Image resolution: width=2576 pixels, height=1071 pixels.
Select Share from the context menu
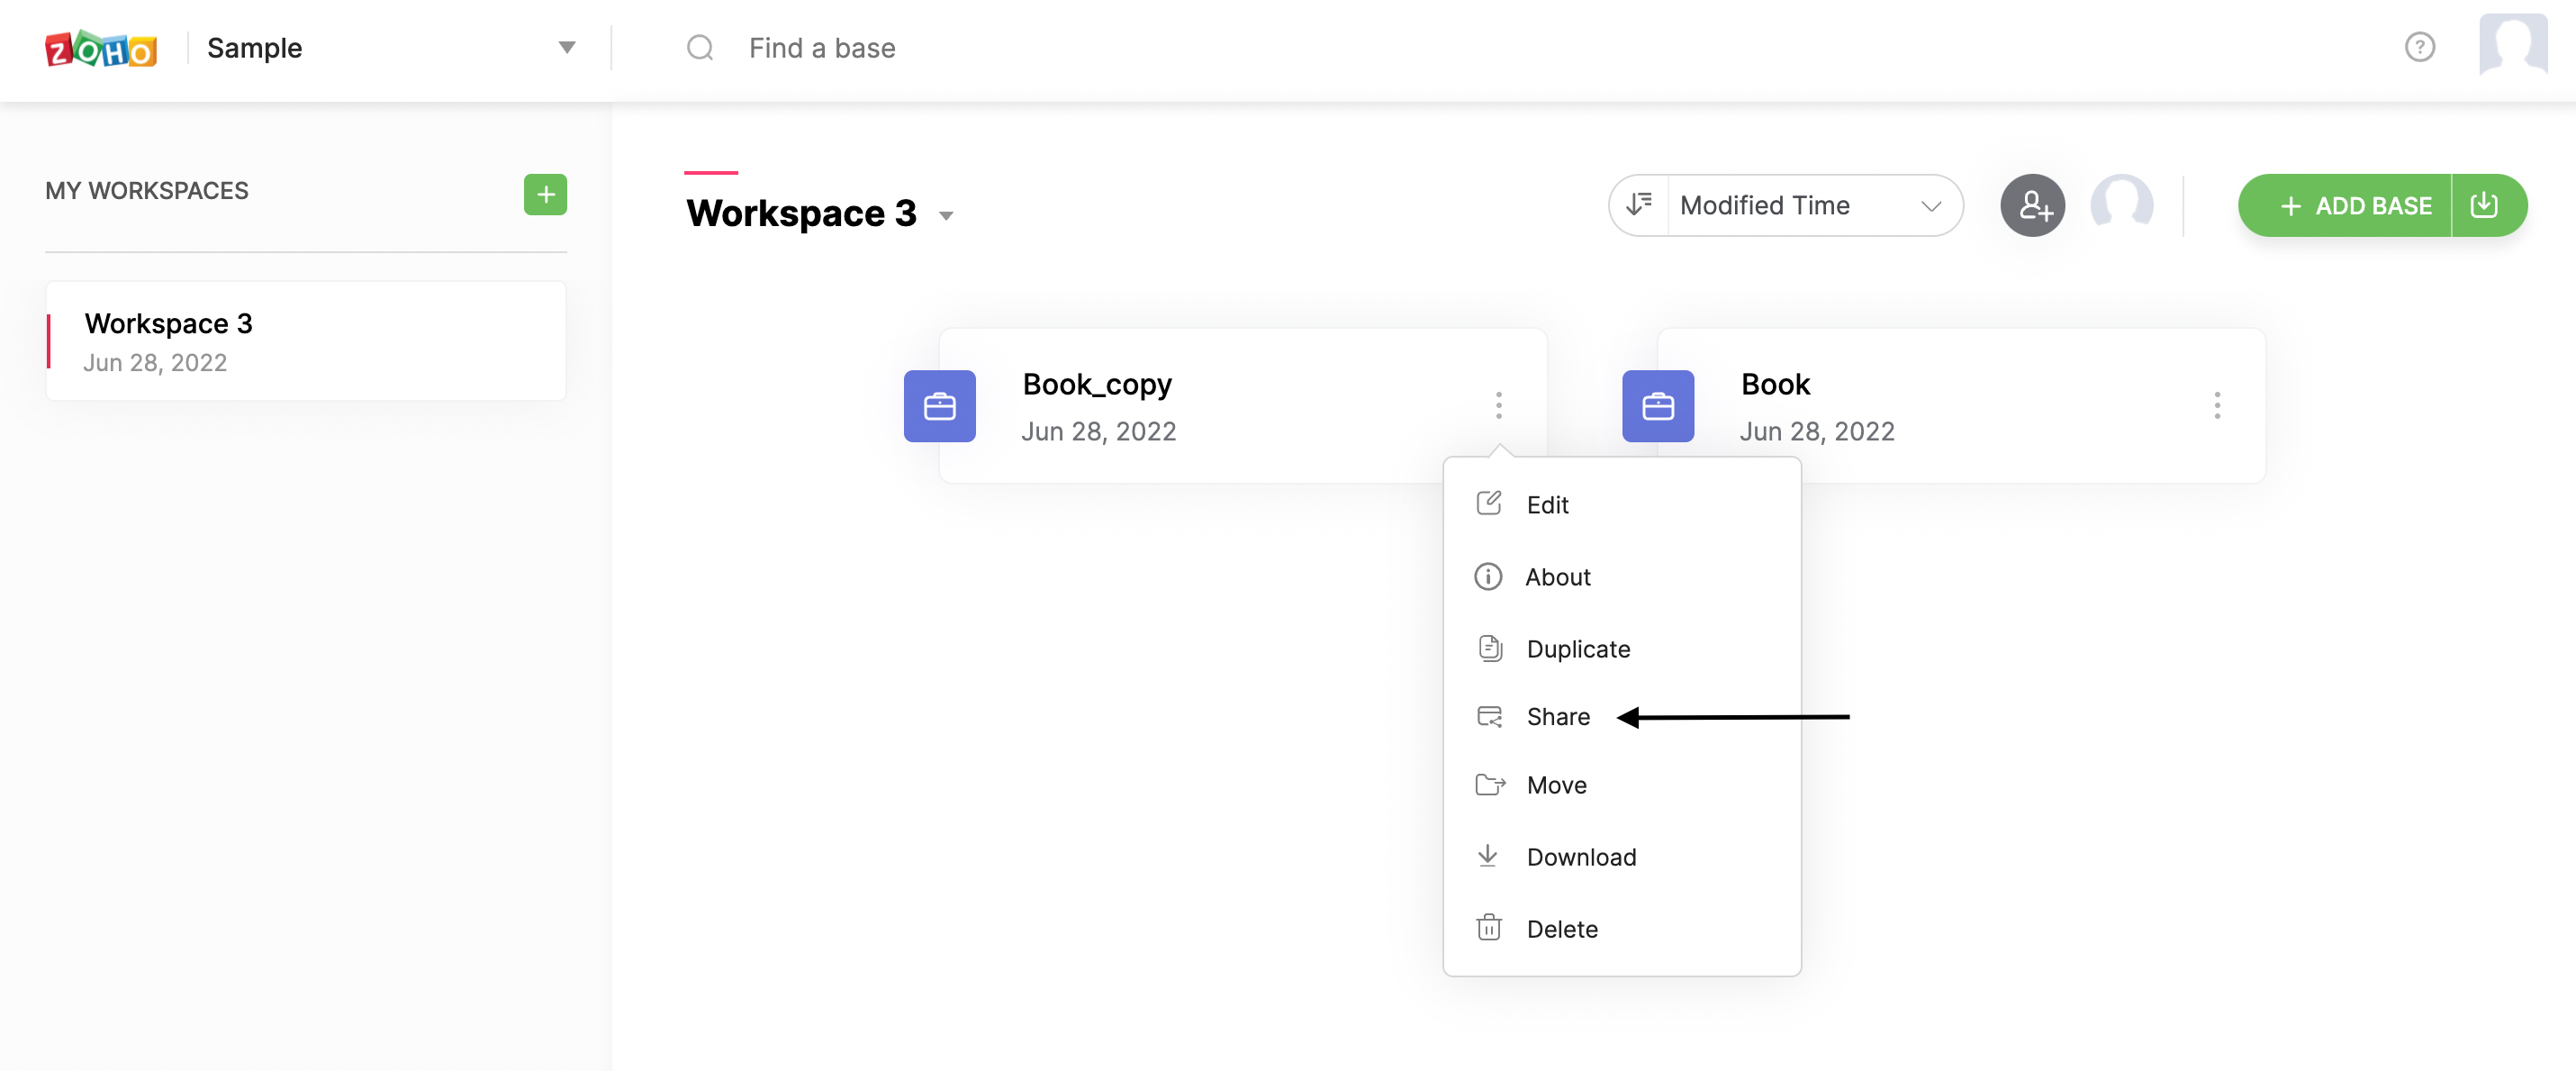point(1557,717)
